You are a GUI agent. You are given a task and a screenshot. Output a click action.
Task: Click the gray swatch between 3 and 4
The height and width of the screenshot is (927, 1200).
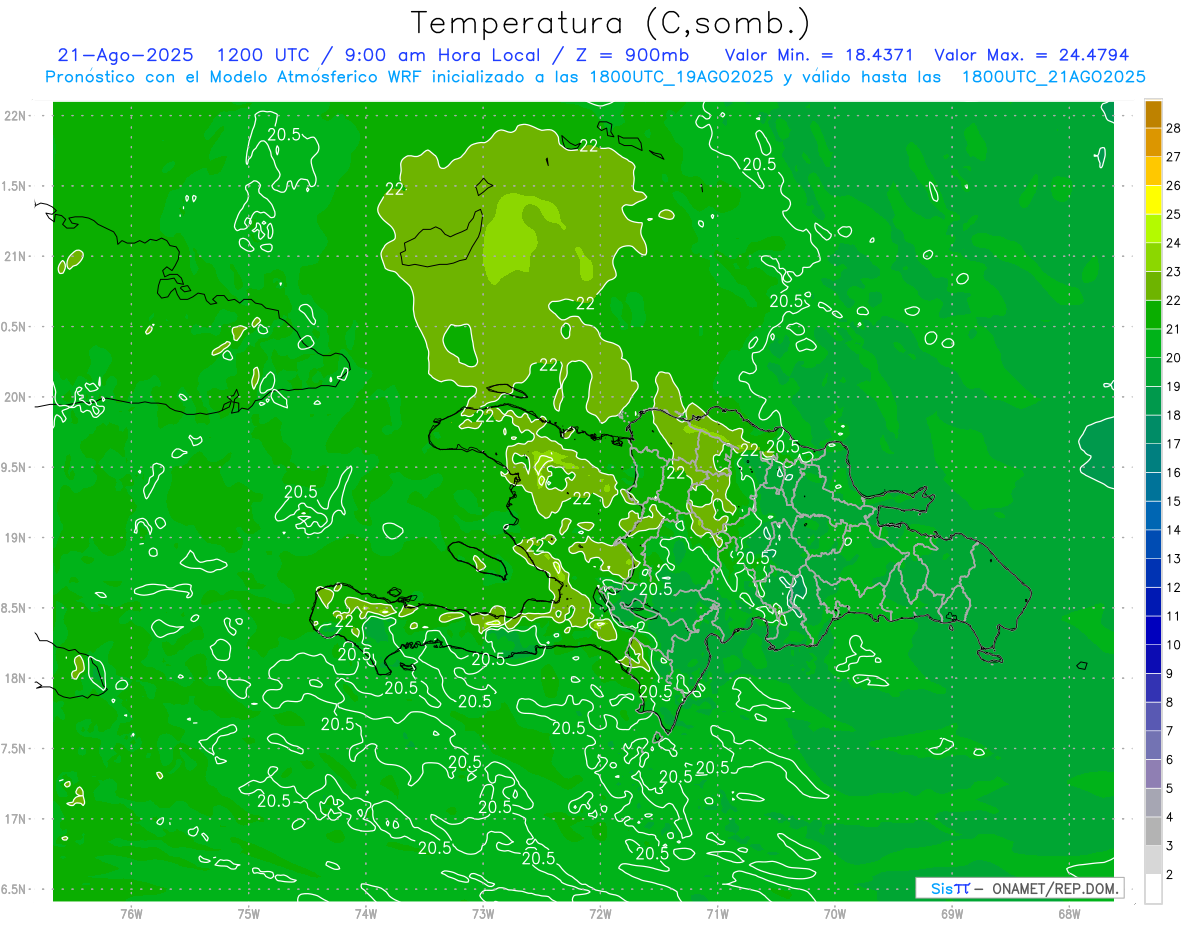[x=1153, y=832]
